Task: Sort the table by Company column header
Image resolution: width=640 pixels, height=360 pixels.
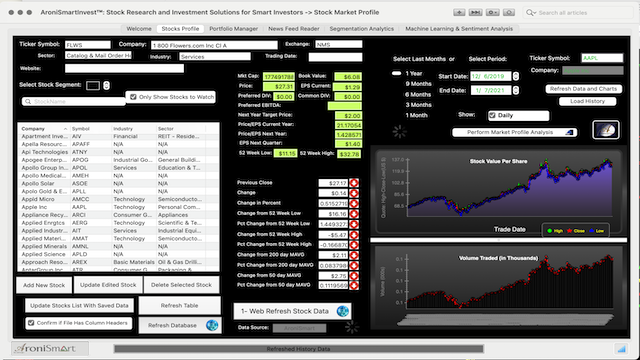Action: [x=44, y=129]
